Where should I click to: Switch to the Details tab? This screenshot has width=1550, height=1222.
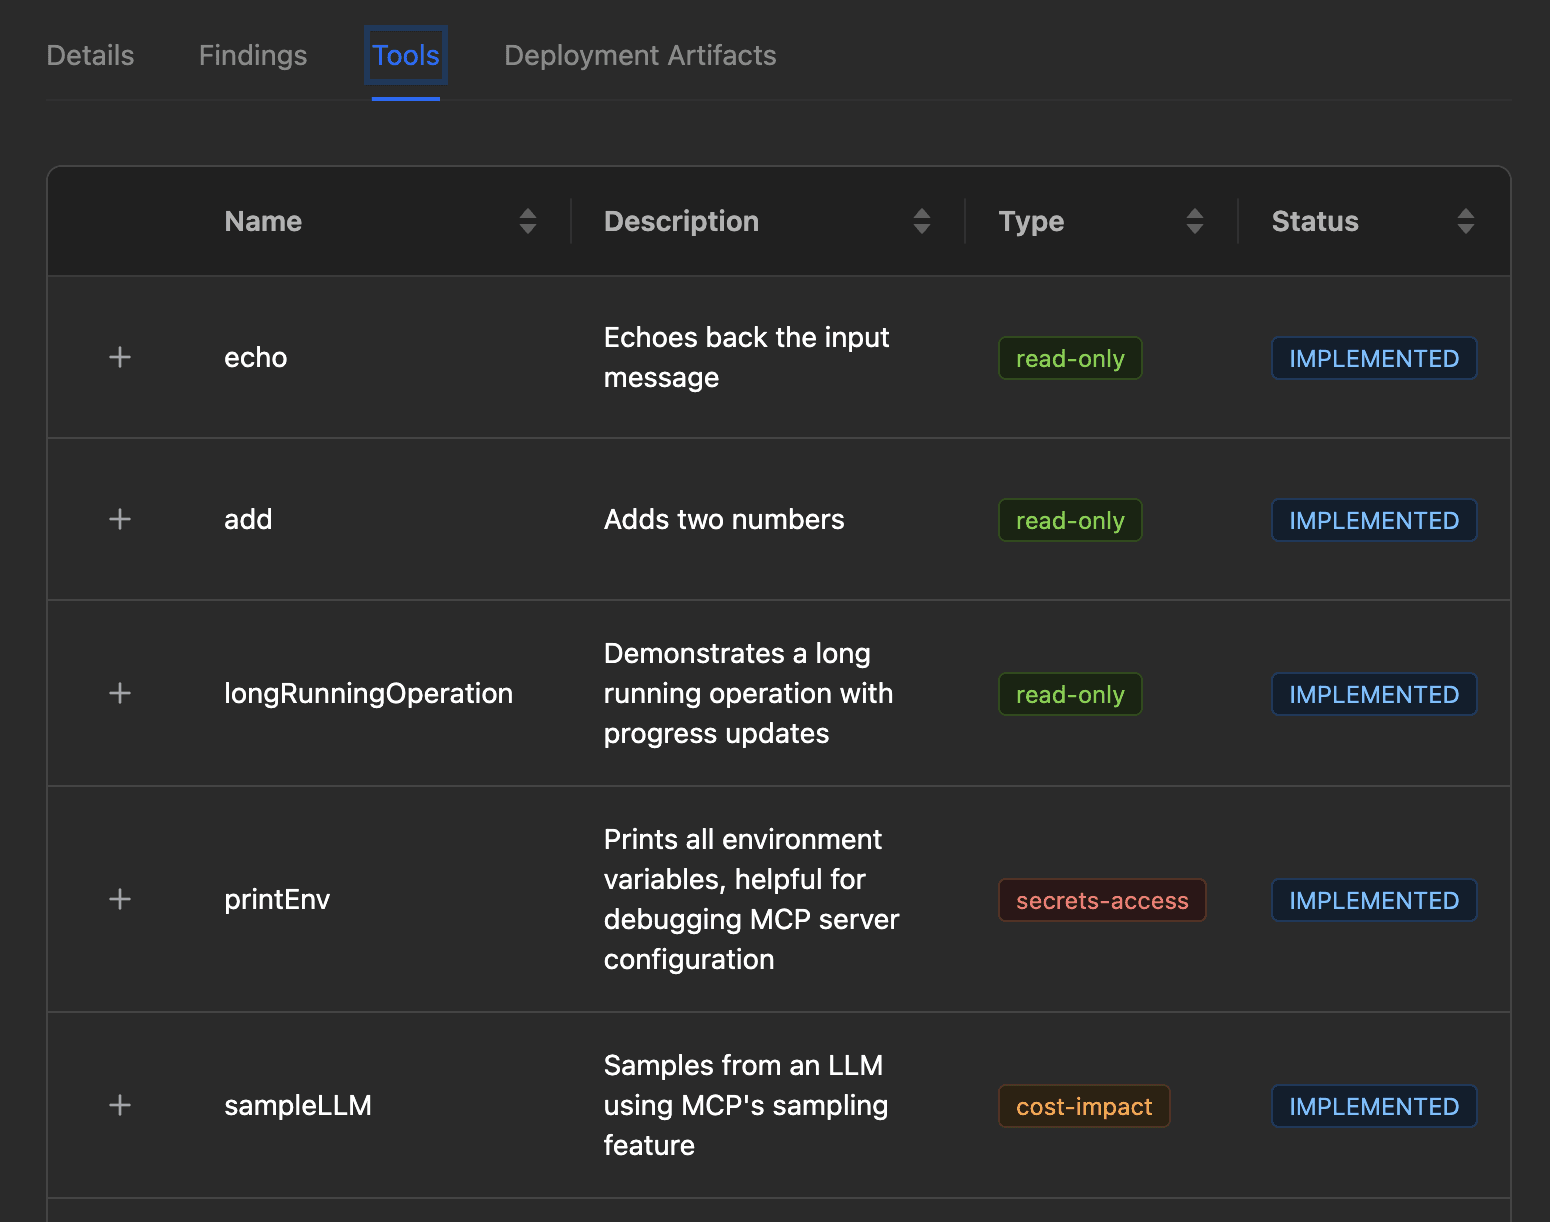[90, 55]
